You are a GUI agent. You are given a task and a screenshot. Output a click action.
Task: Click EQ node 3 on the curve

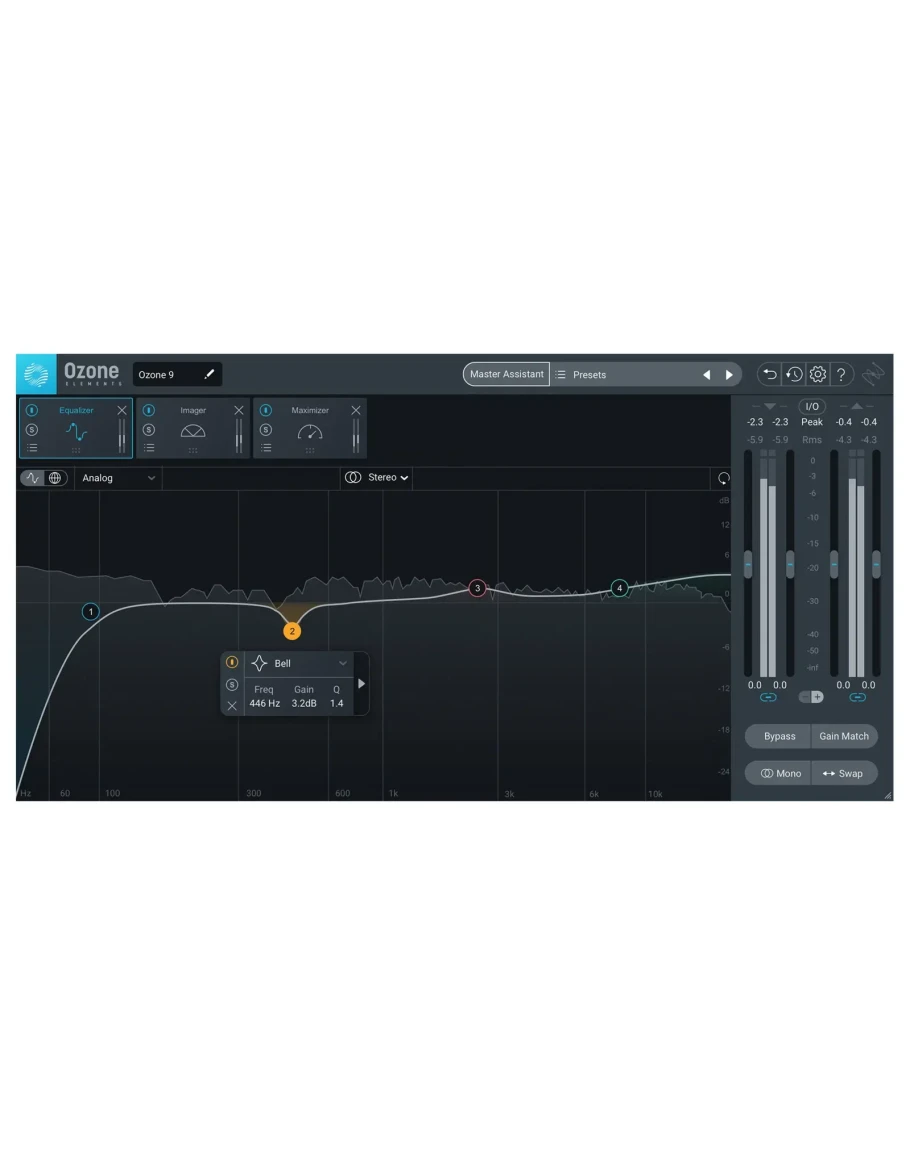tap(477, 588)
